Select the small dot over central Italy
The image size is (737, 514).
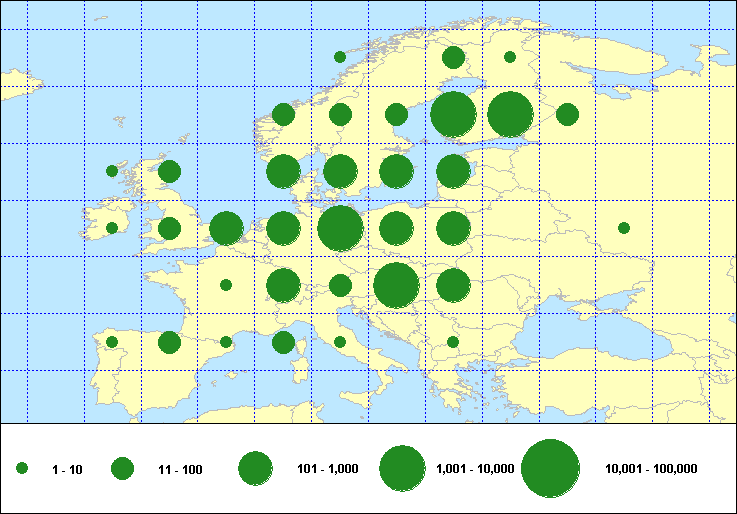(340, 342)
